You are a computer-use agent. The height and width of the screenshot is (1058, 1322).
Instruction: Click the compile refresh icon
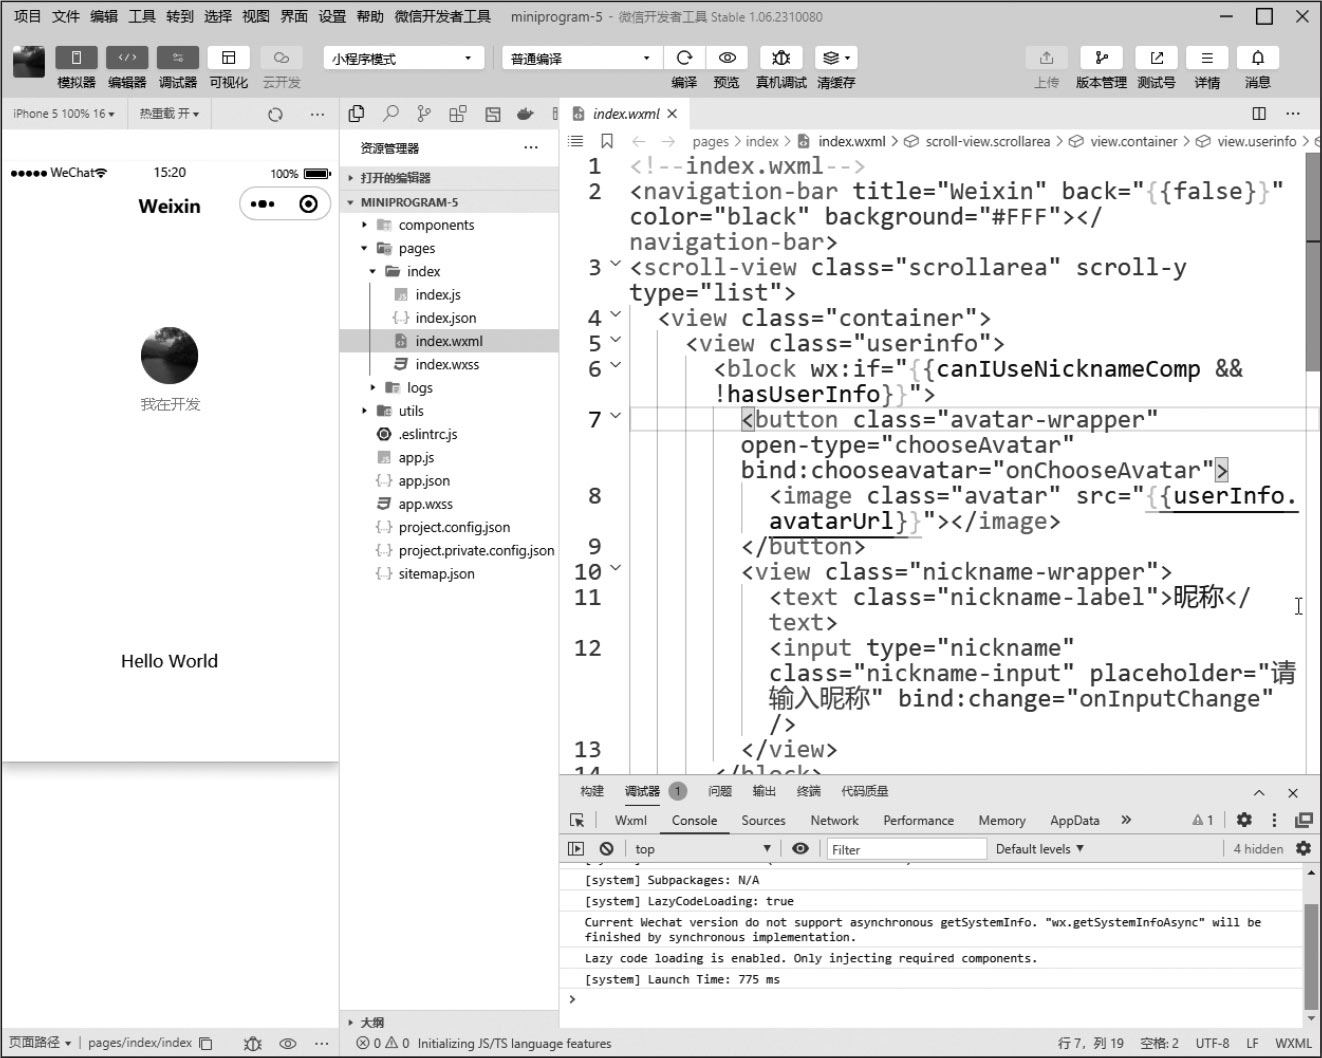point(684,58)
